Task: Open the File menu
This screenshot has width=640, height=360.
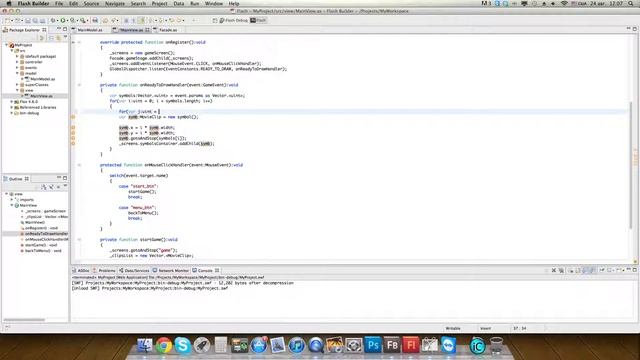Action: tap(59, 4)
